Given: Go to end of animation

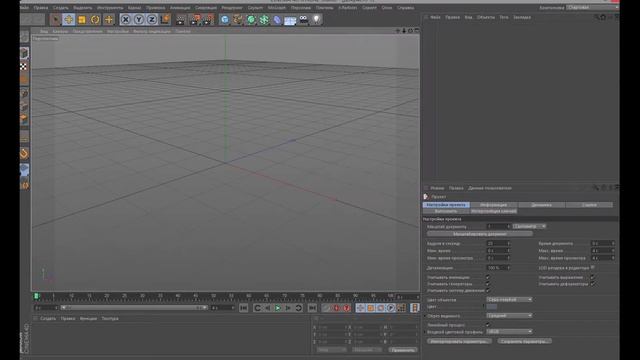Looking at the screenshot, I should pos(312,308).
